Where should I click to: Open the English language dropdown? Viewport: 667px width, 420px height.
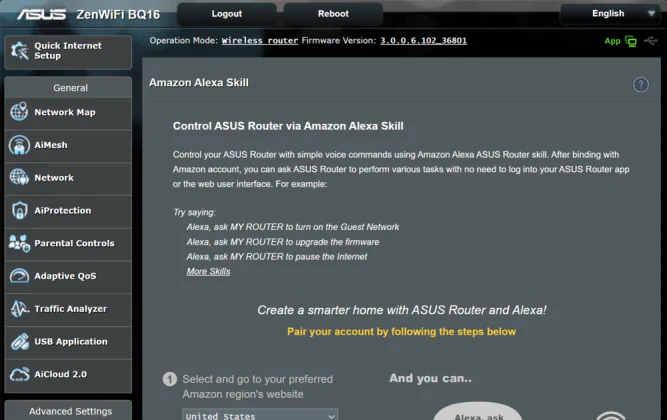click(611, 14)
